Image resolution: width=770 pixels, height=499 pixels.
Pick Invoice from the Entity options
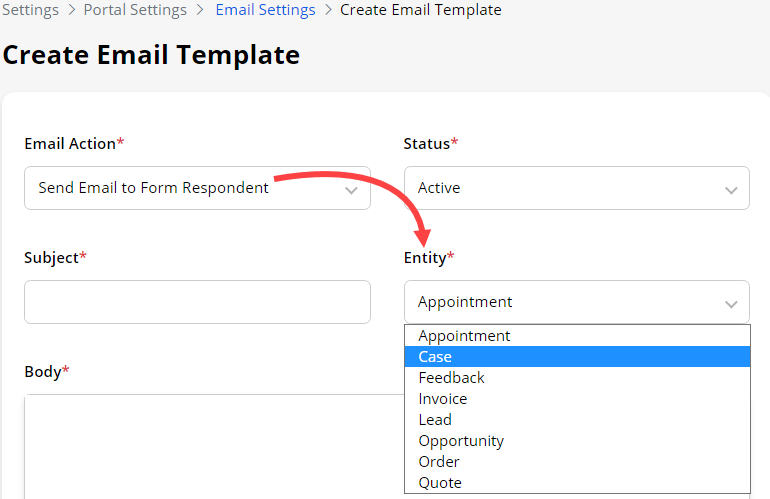[x=442, y=399]
